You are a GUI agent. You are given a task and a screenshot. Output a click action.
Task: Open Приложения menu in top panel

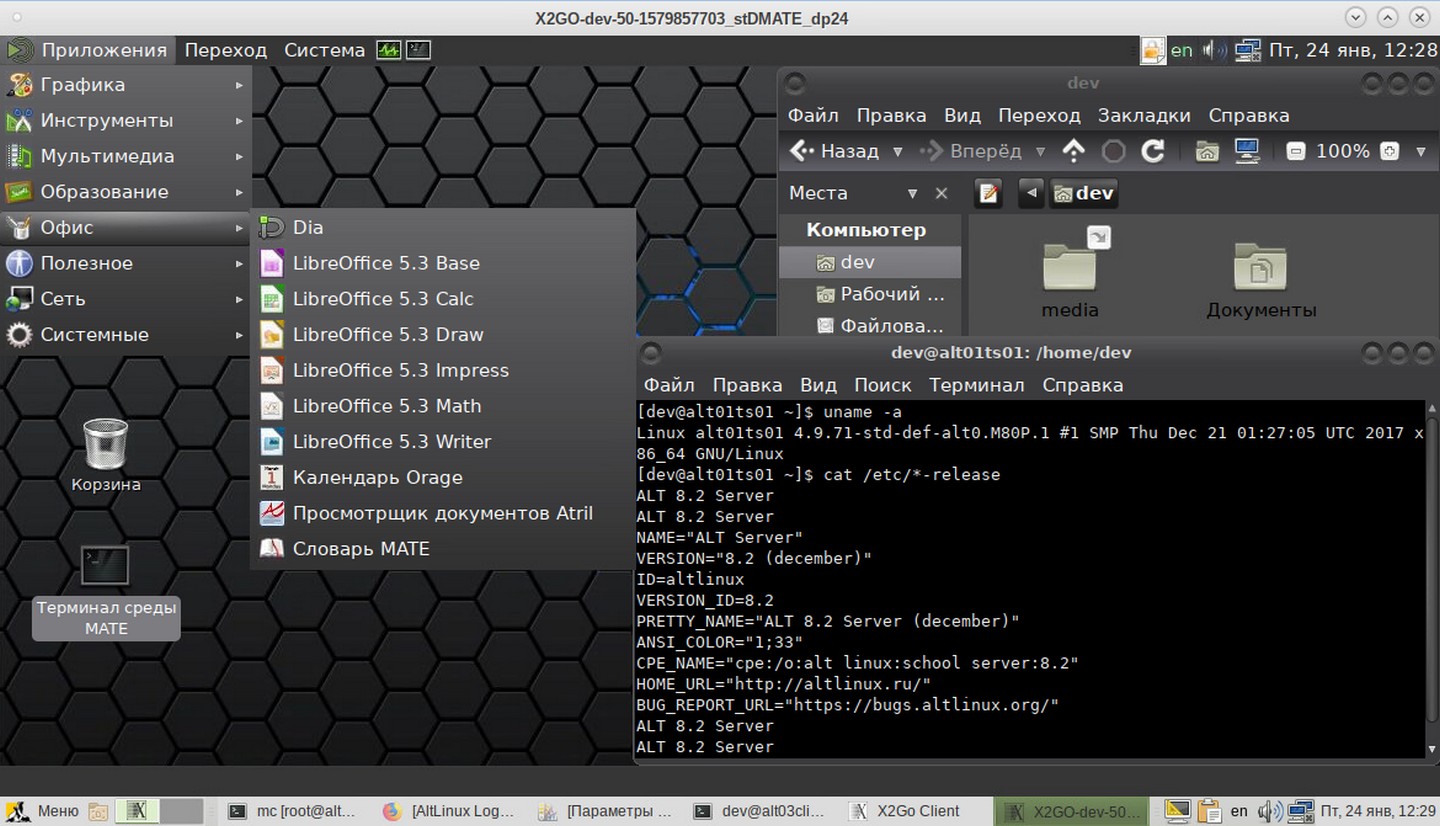click(x=89, y=49)
